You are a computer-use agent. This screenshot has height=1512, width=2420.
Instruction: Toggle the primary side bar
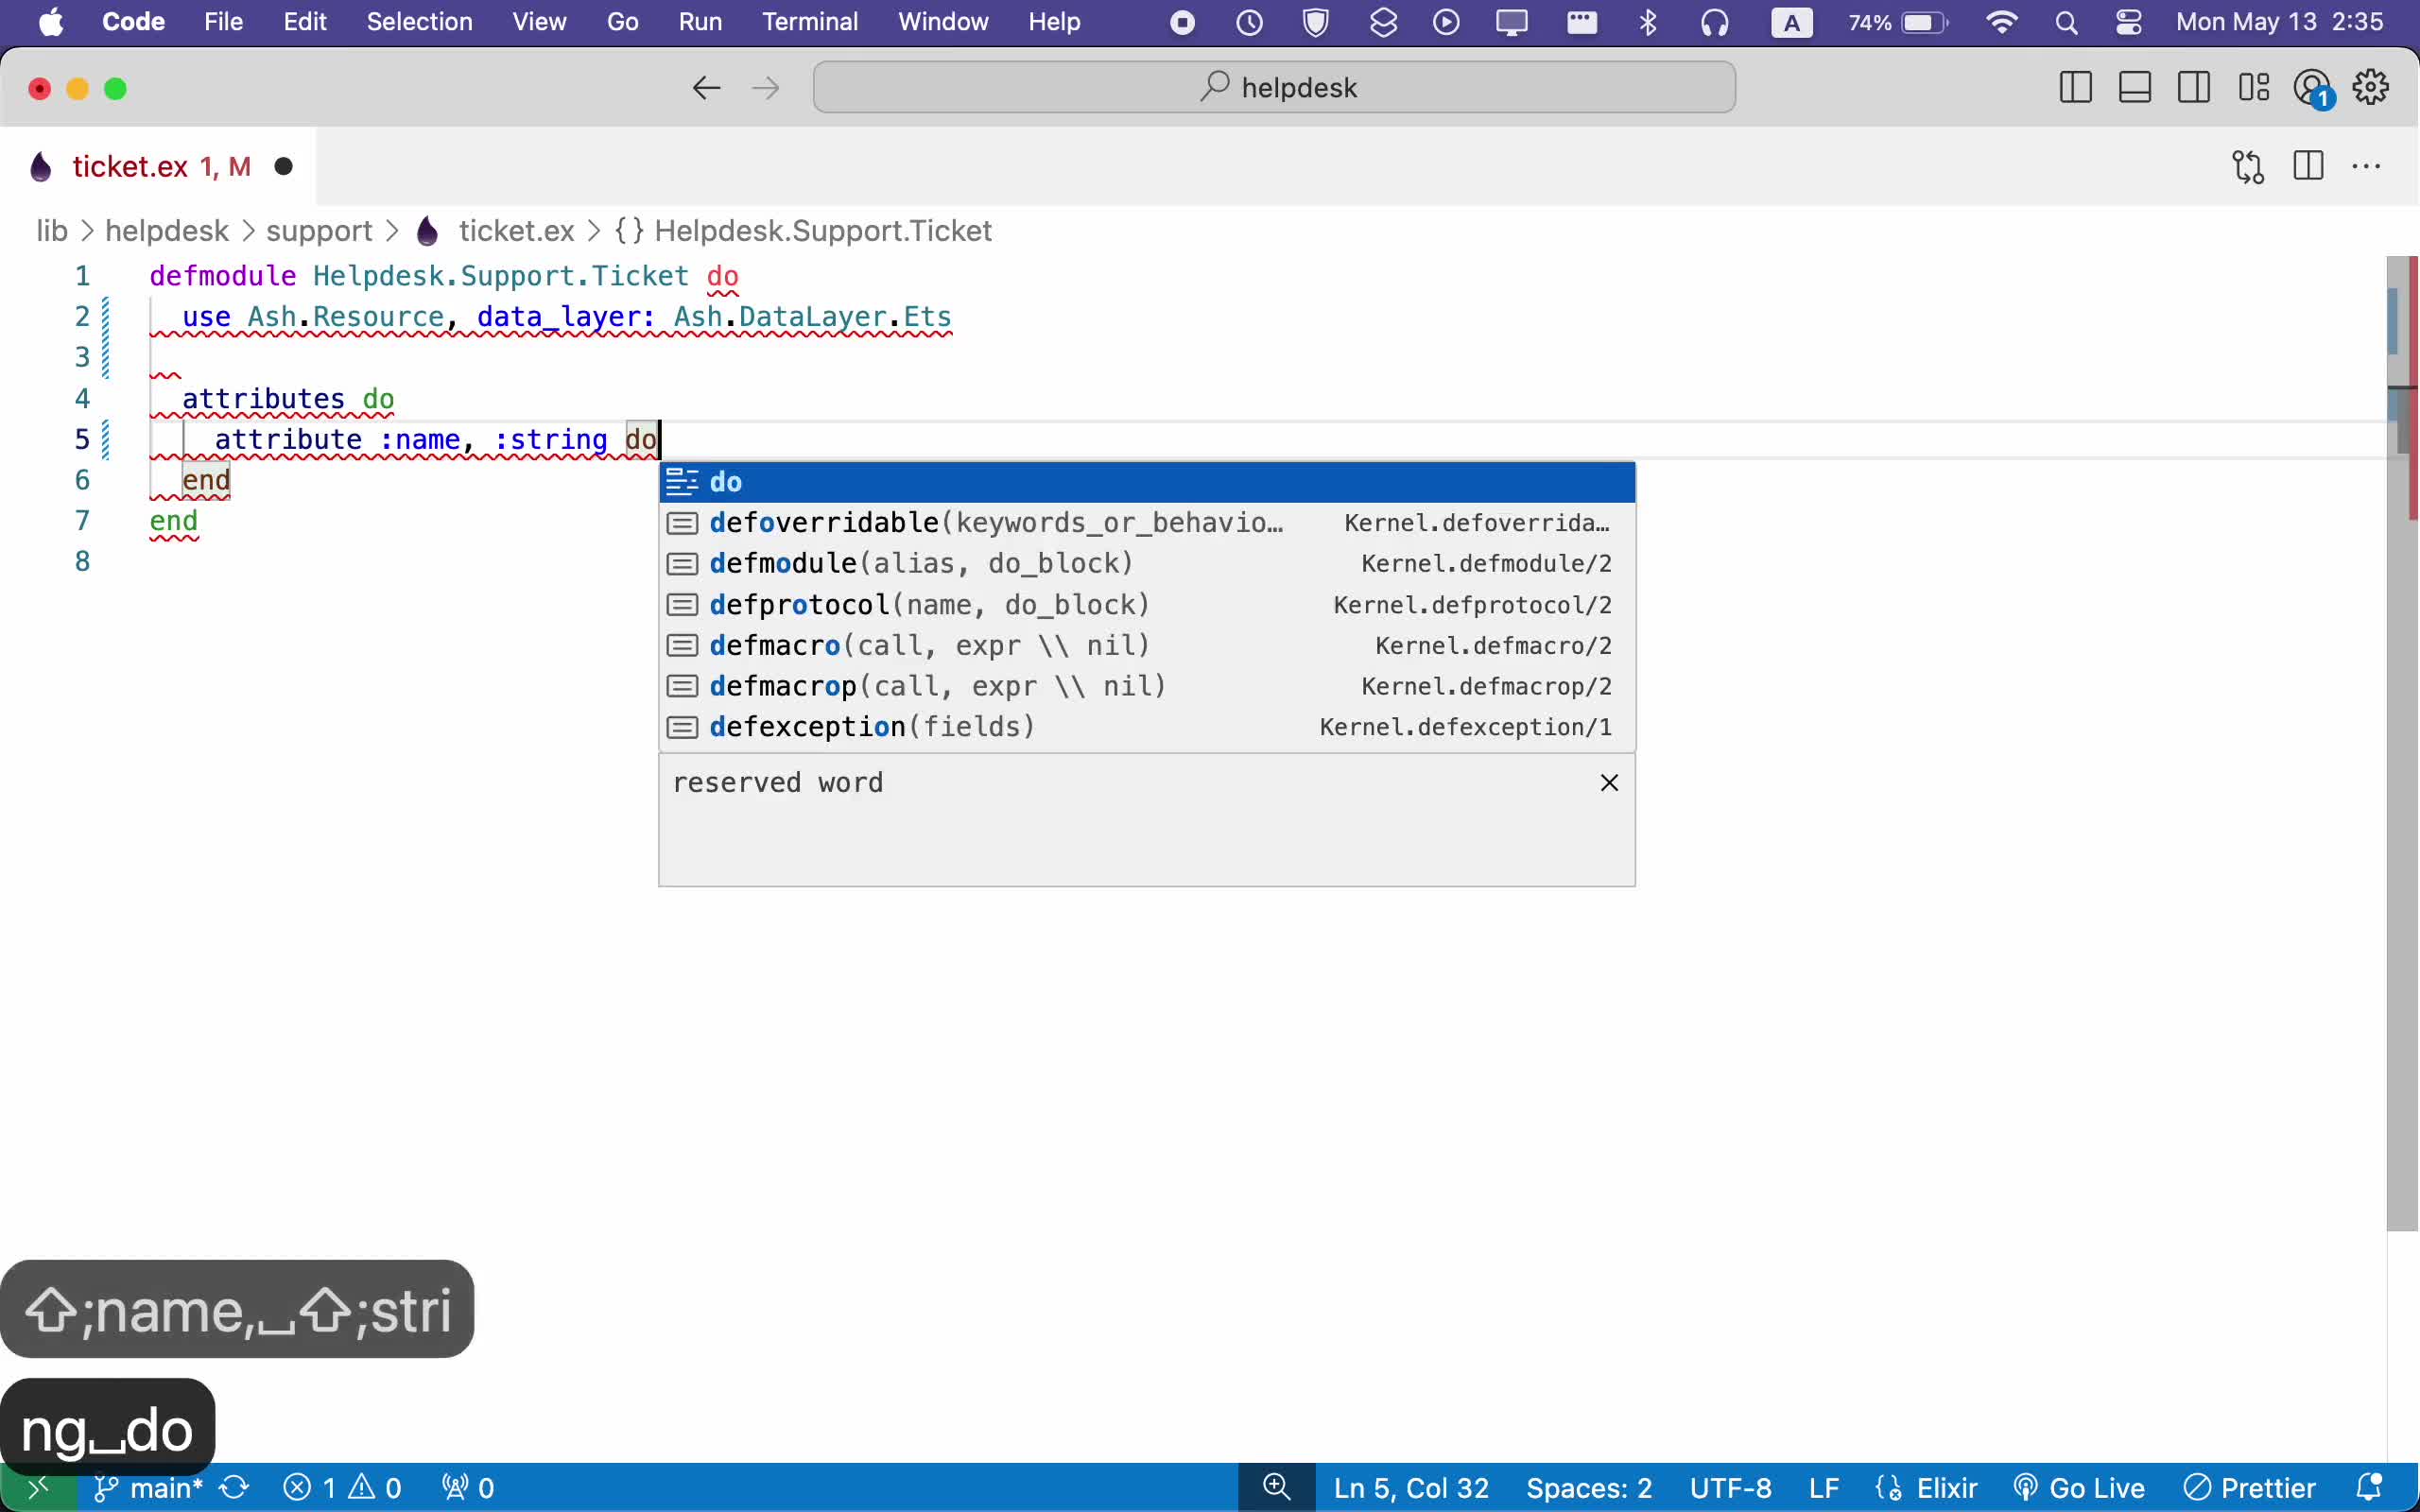(2076, 88)
